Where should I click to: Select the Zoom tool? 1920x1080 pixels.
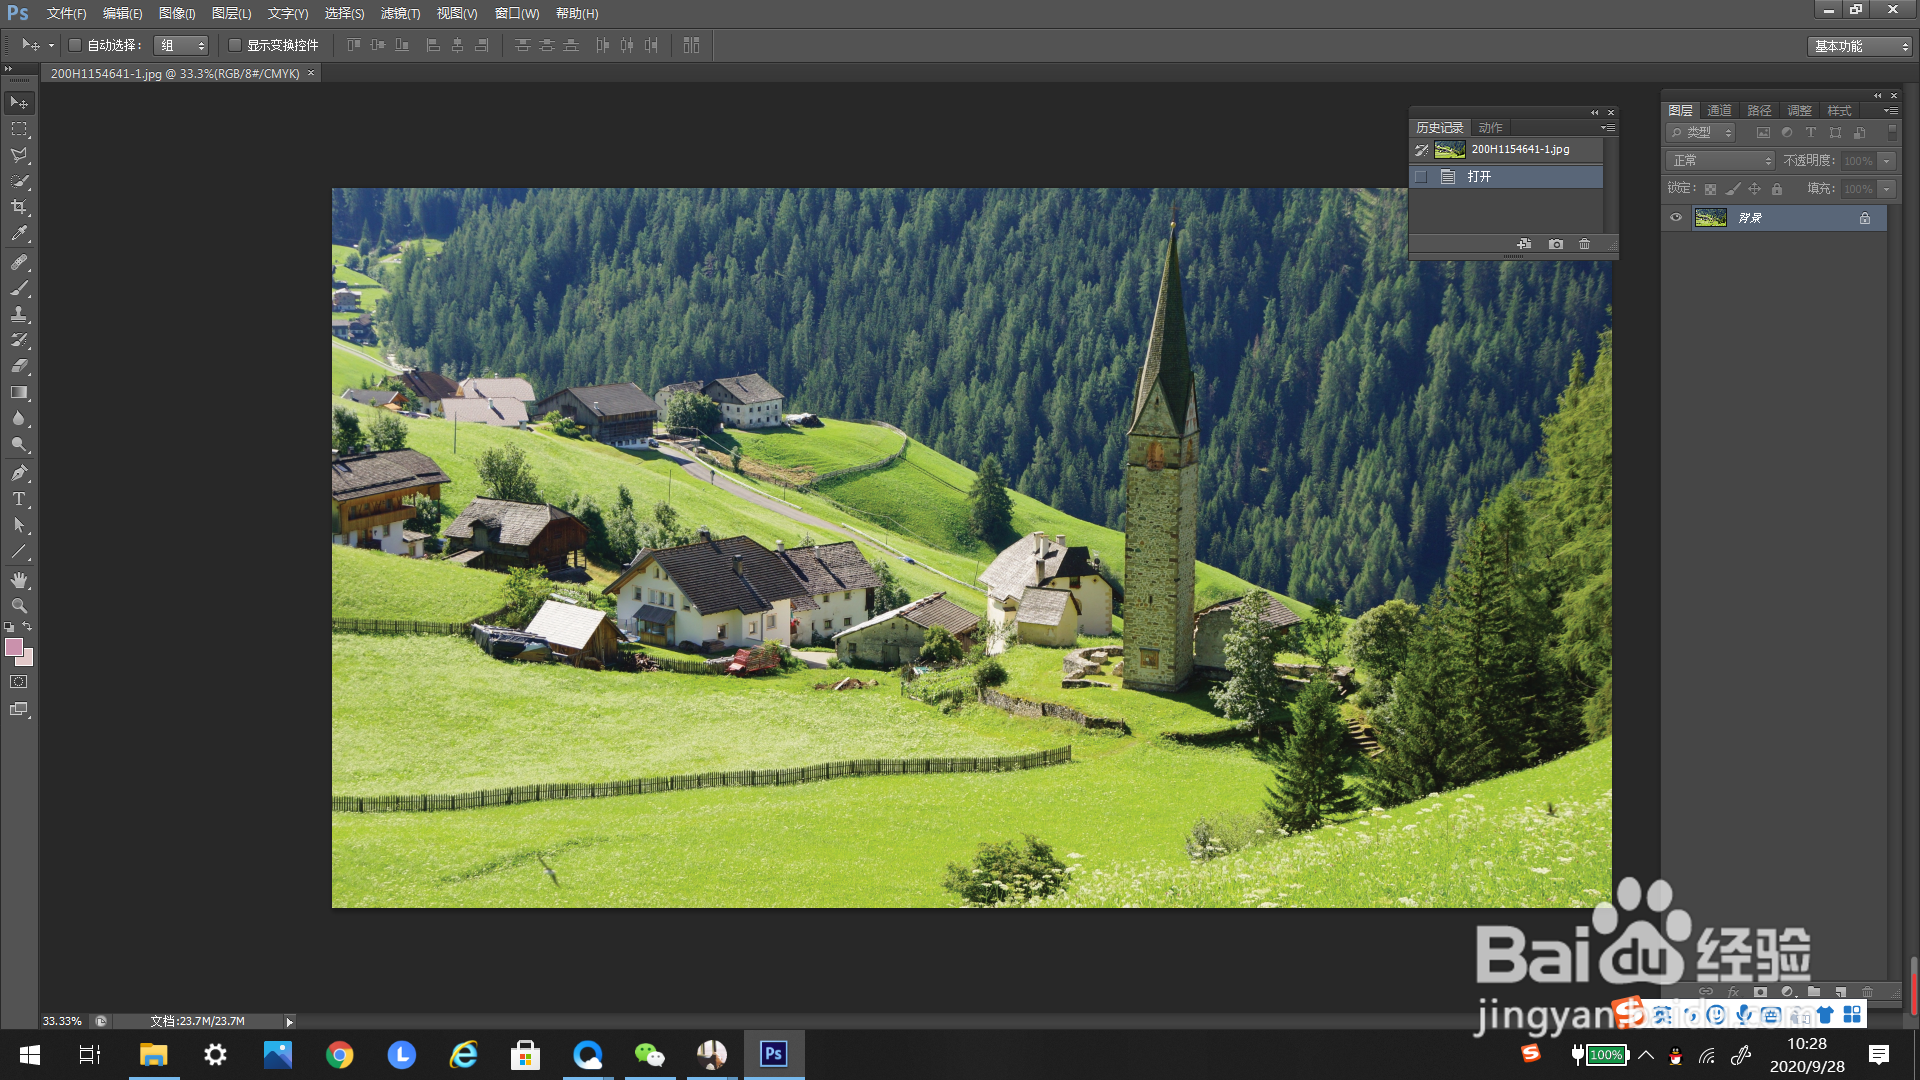(x=19, y=606)
